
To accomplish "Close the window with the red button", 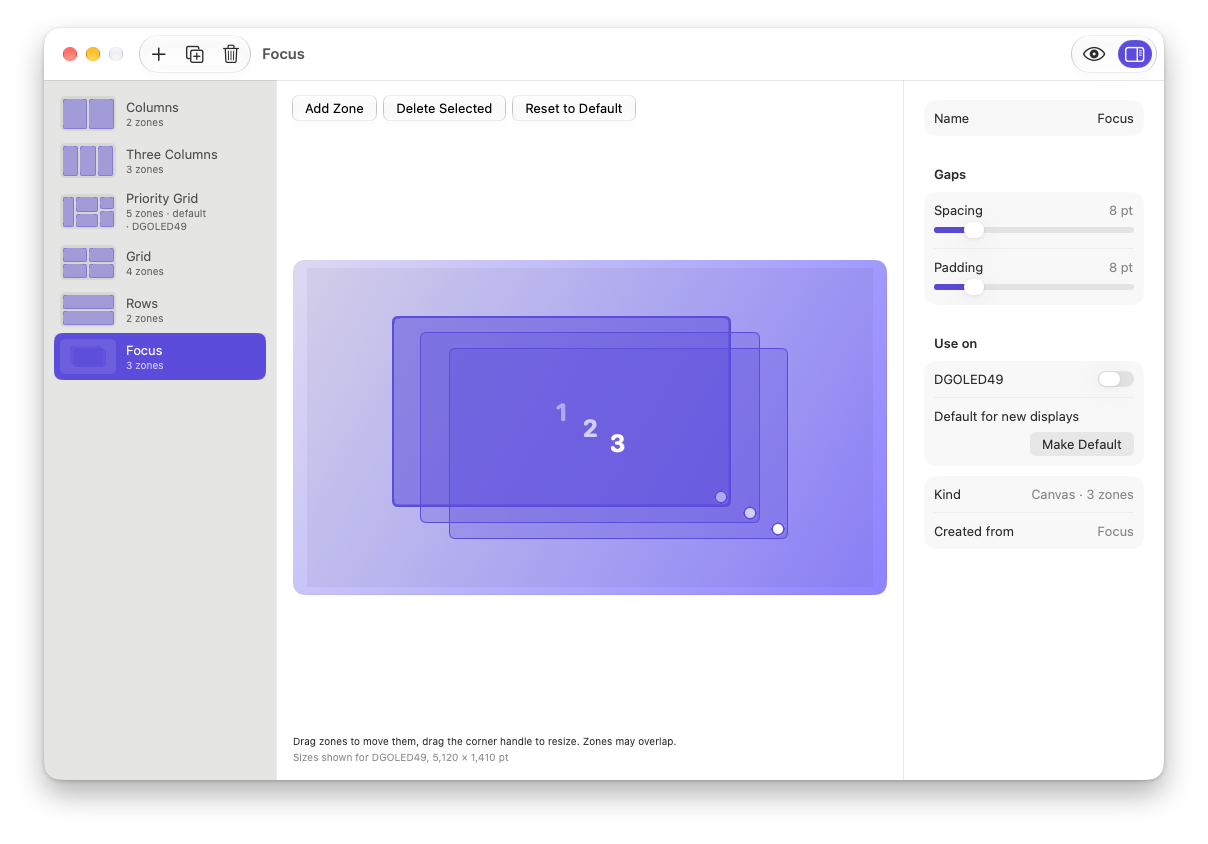I will [x=70, y=54].
